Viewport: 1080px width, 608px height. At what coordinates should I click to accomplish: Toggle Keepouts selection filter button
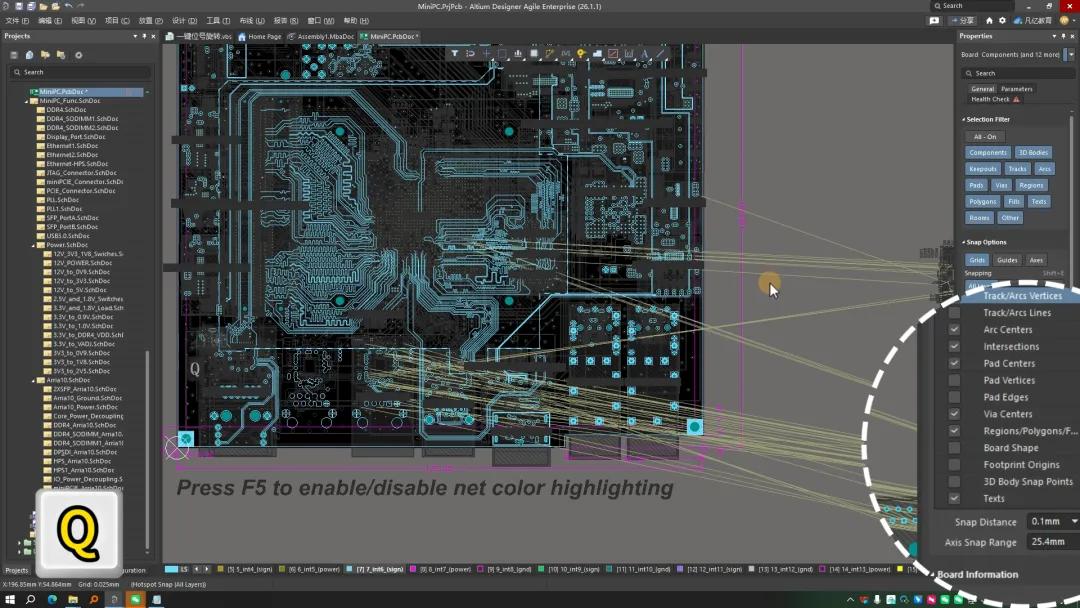(x=983, y=169)
